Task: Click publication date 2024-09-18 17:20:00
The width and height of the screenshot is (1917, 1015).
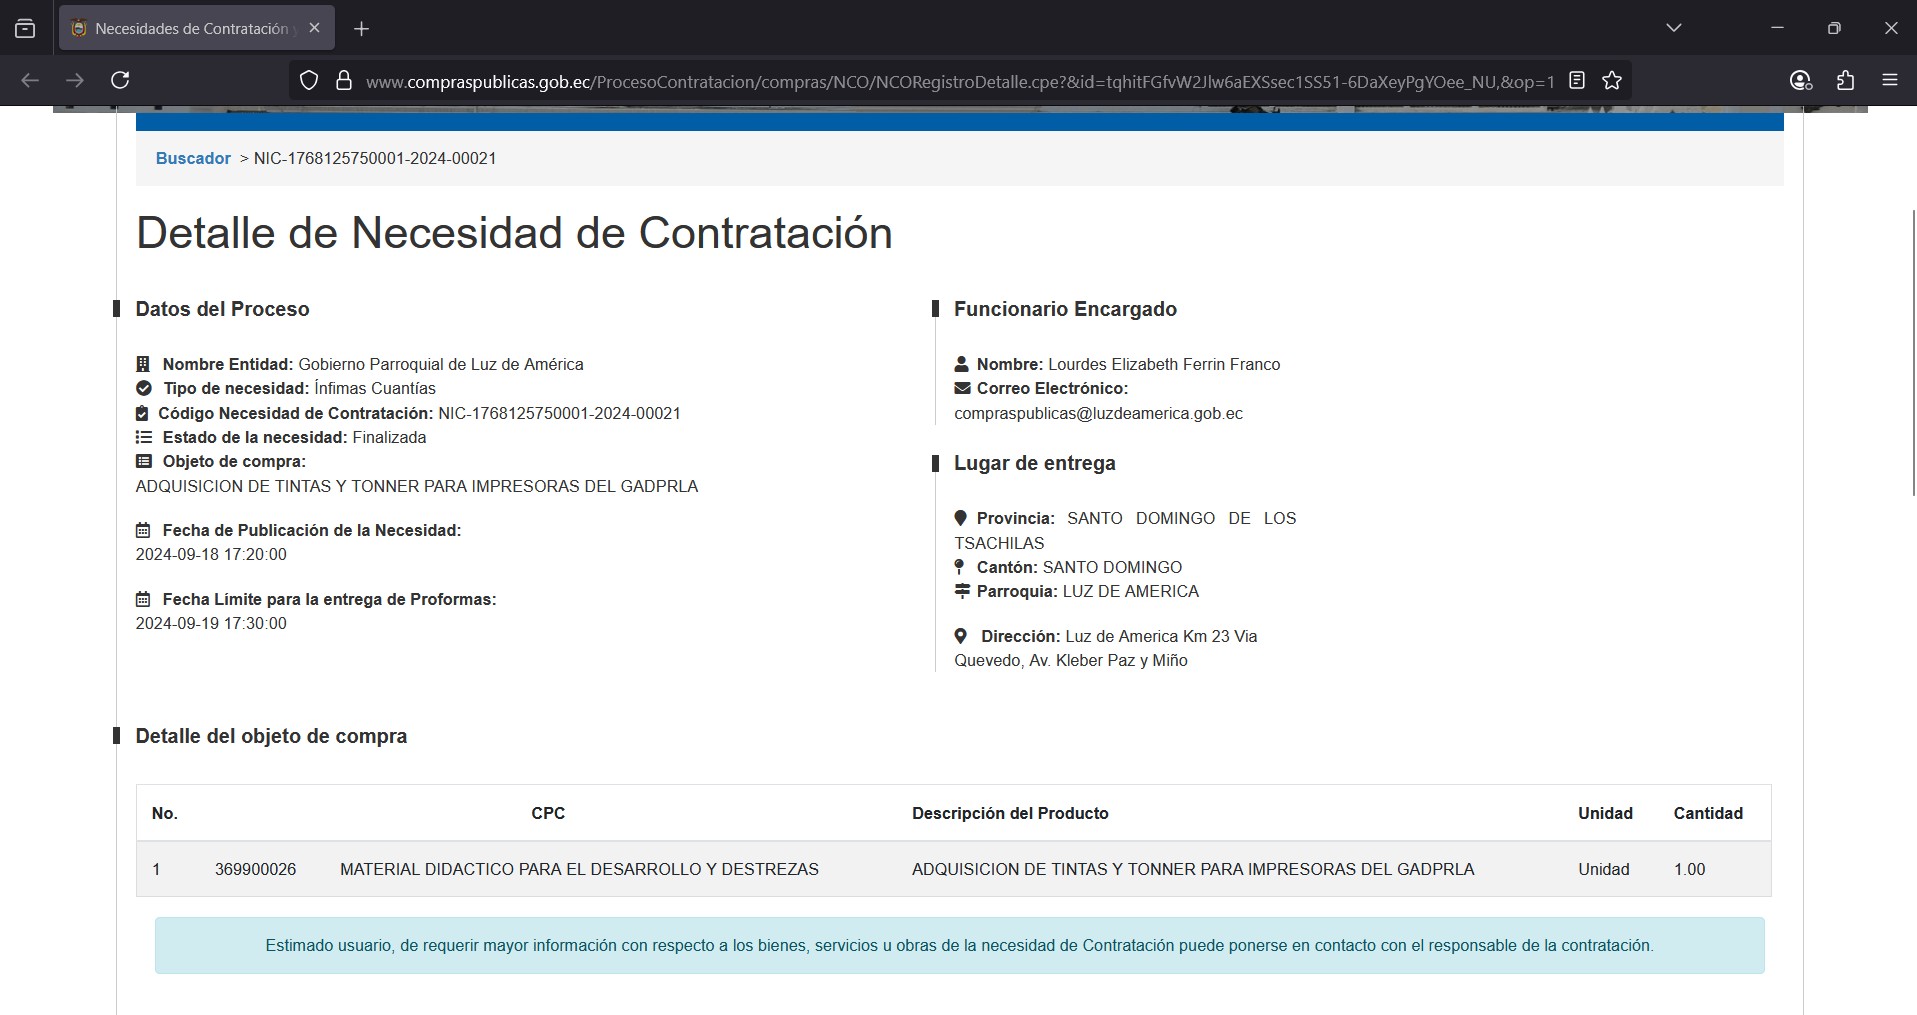Action: [x=211, y=554]
